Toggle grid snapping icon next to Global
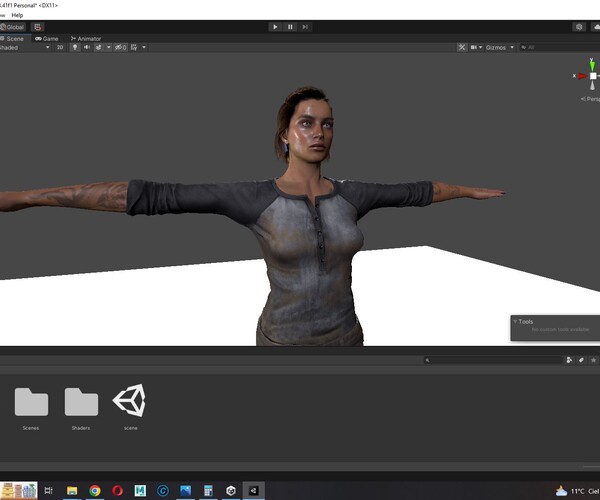The width and height of the screenshot is (600, 500). (38, 27)
